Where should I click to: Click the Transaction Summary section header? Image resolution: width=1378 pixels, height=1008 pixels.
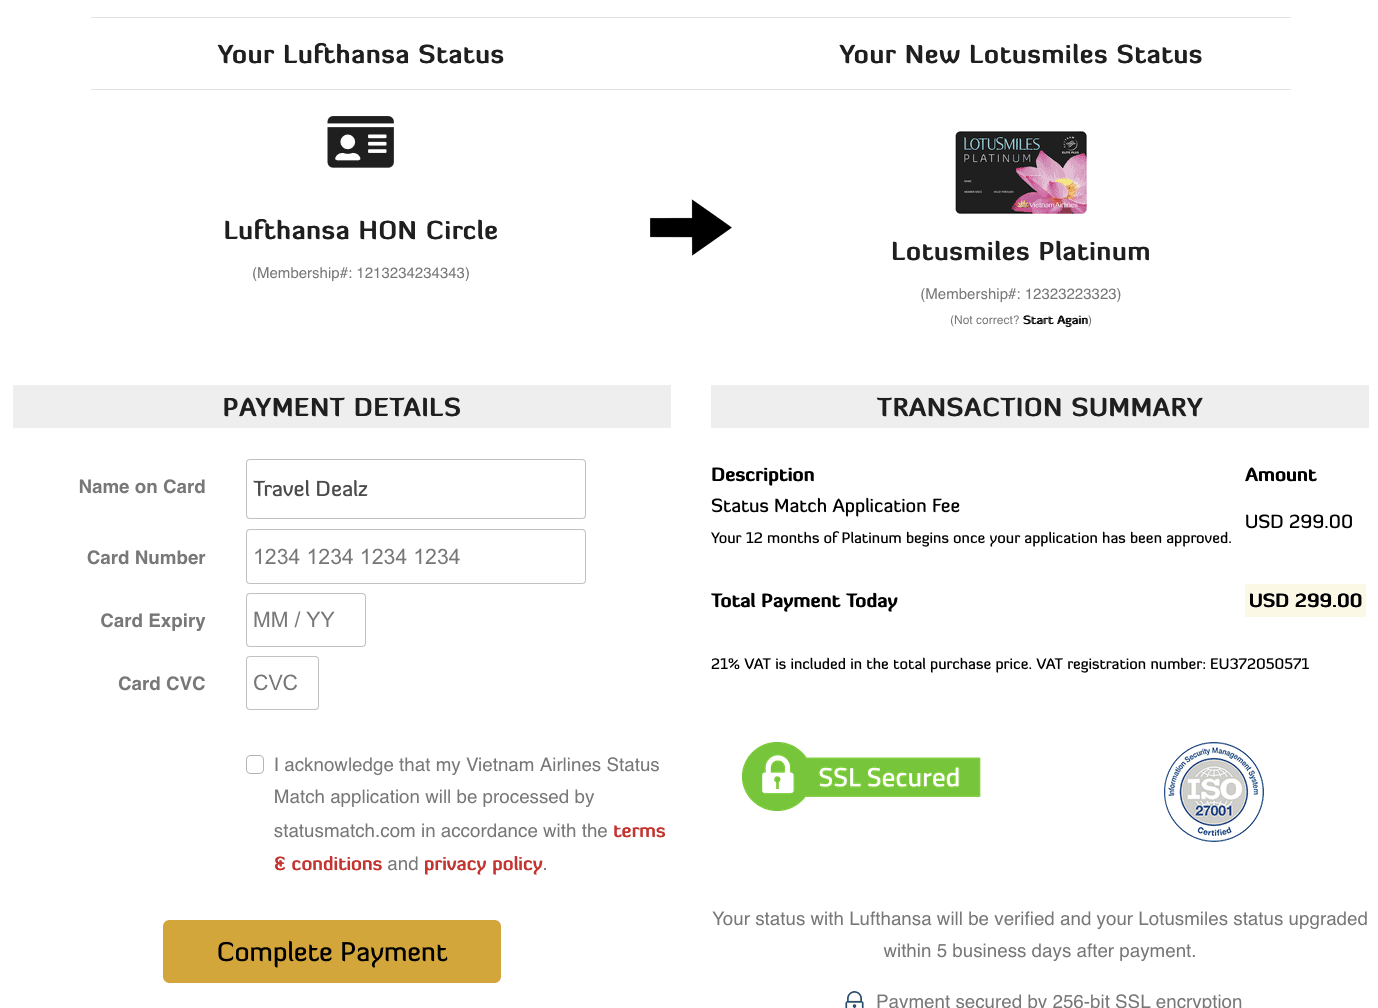[1039, 407]
